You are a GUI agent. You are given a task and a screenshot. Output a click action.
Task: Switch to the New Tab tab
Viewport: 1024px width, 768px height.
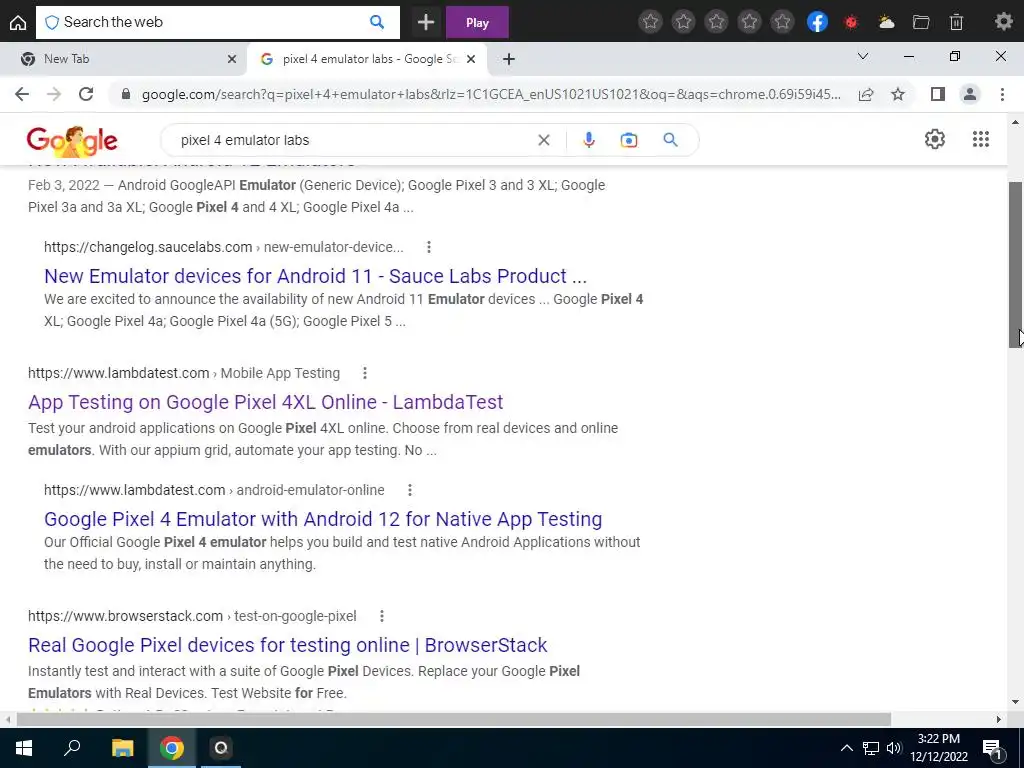[124, 59]
